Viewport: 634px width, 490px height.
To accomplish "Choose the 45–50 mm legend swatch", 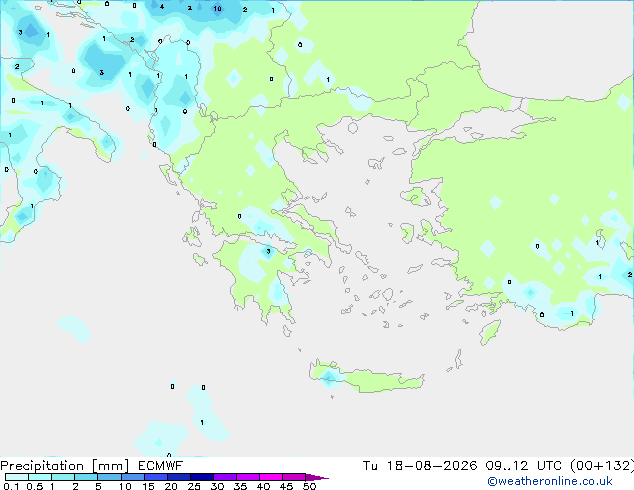I will tap(294, 477).
